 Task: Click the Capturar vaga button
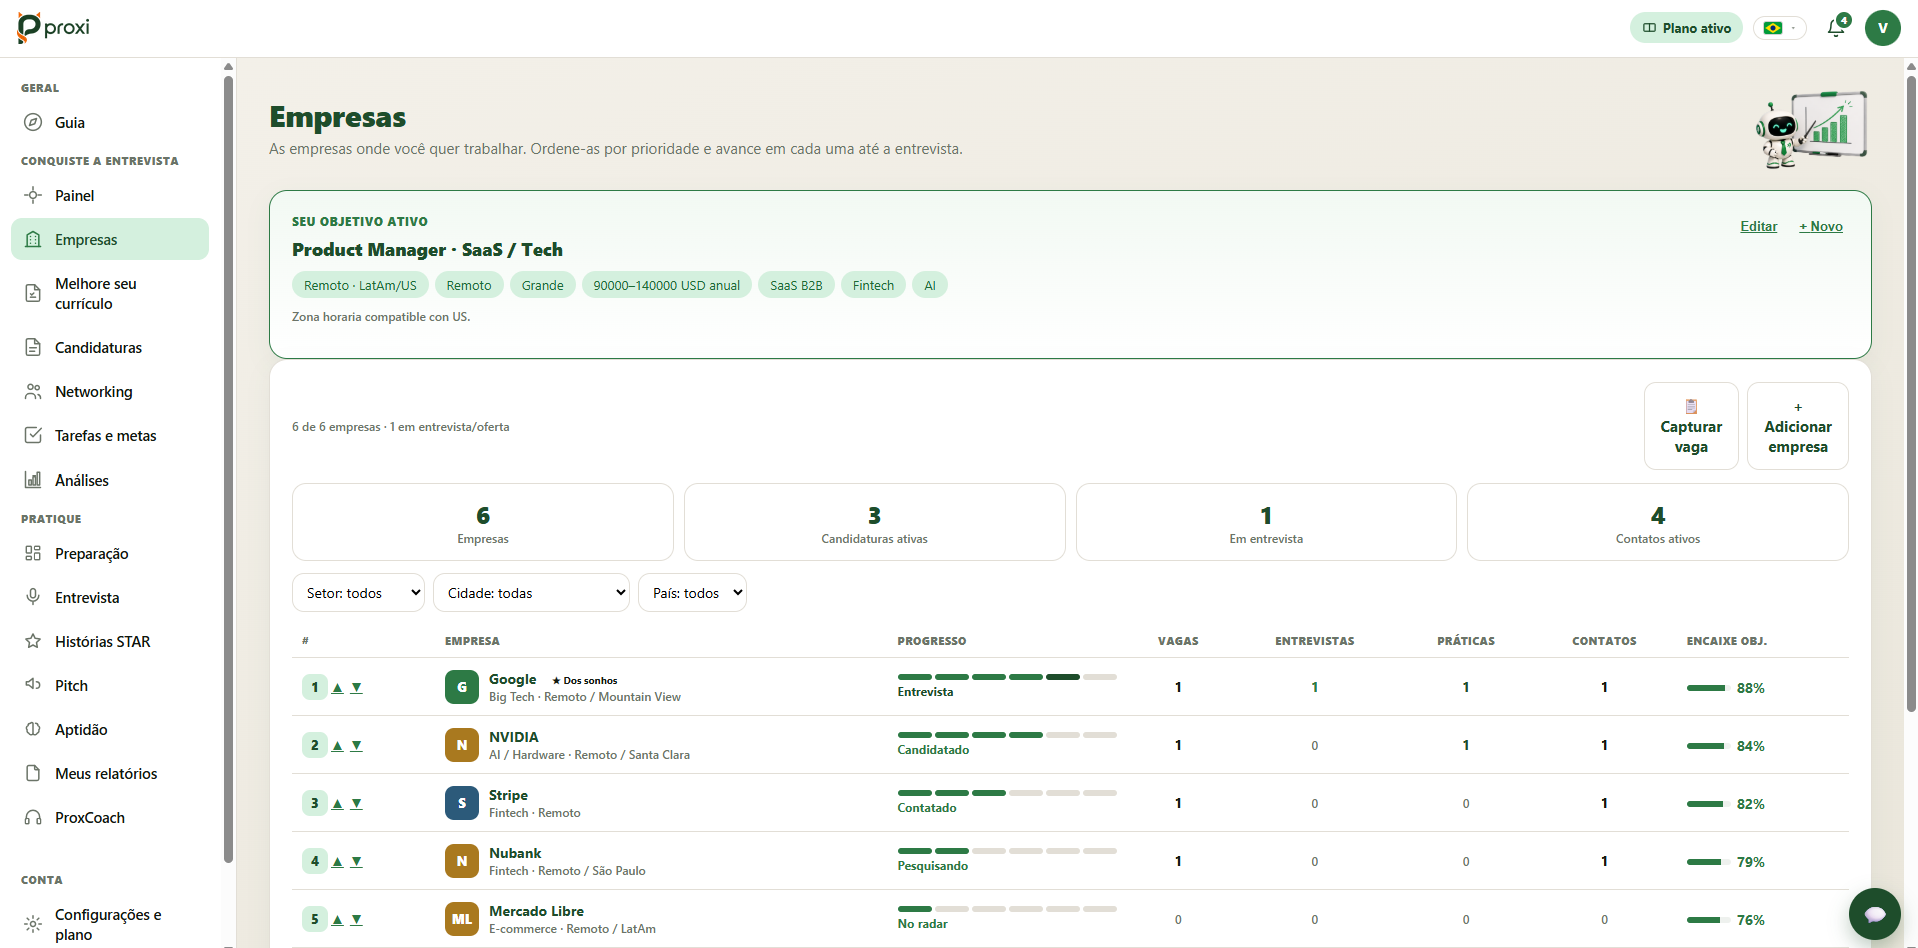[x=1691, y=426]
